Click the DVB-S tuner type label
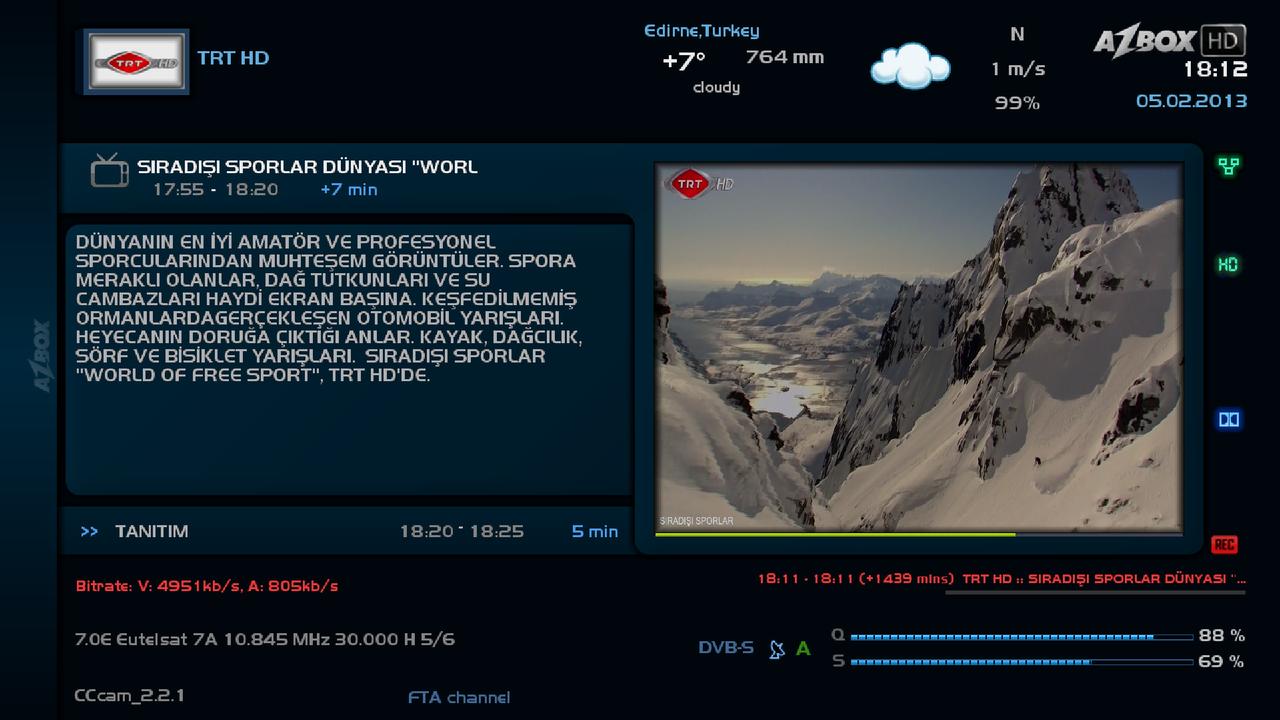This screenshot has width=1280, height=720. (726, 648)
